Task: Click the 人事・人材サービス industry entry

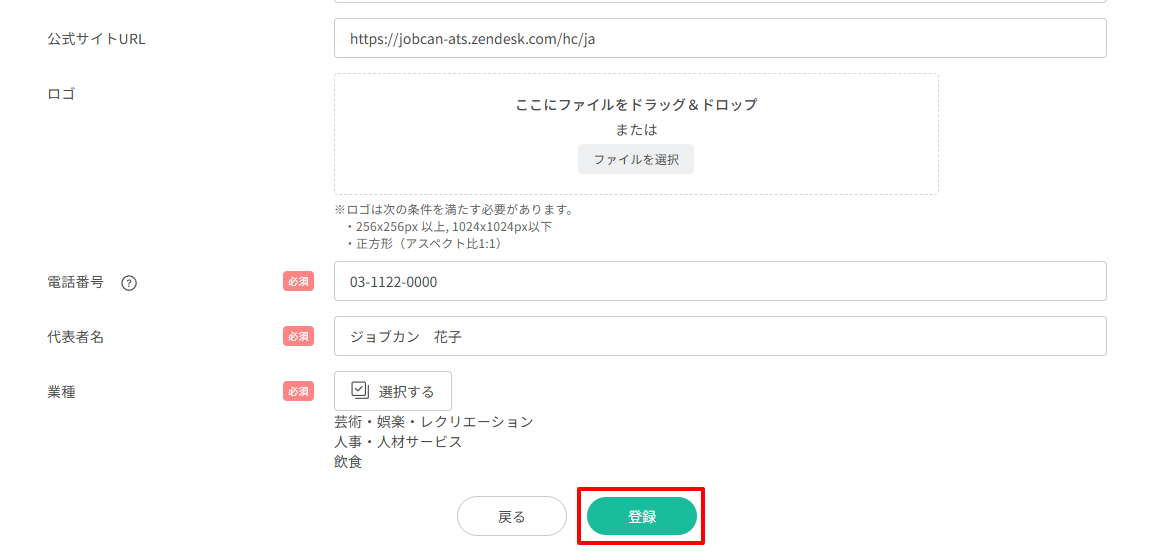Action: [398, 442]
